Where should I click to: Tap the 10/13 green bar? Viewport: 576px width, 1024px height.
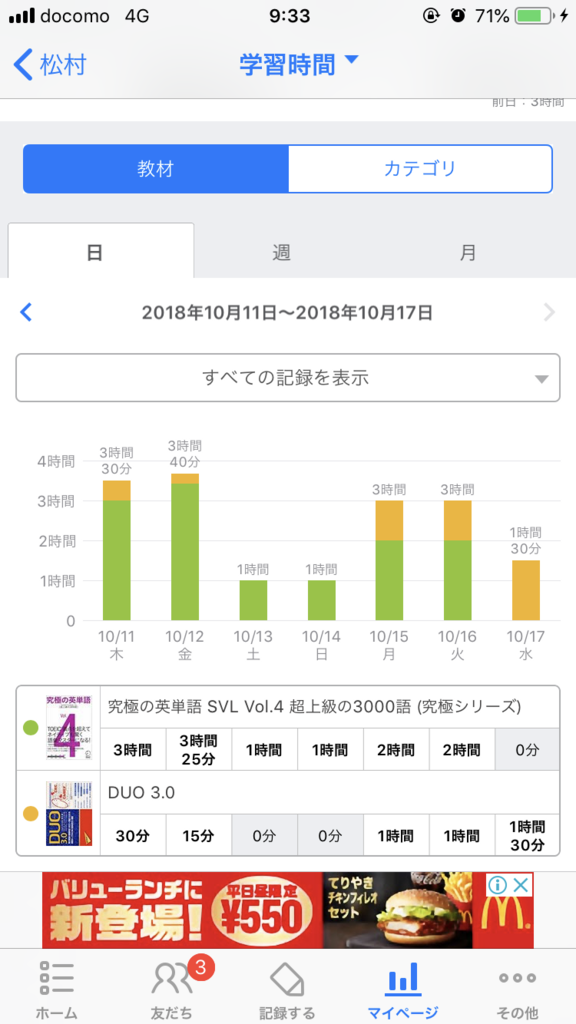point(253,600)
